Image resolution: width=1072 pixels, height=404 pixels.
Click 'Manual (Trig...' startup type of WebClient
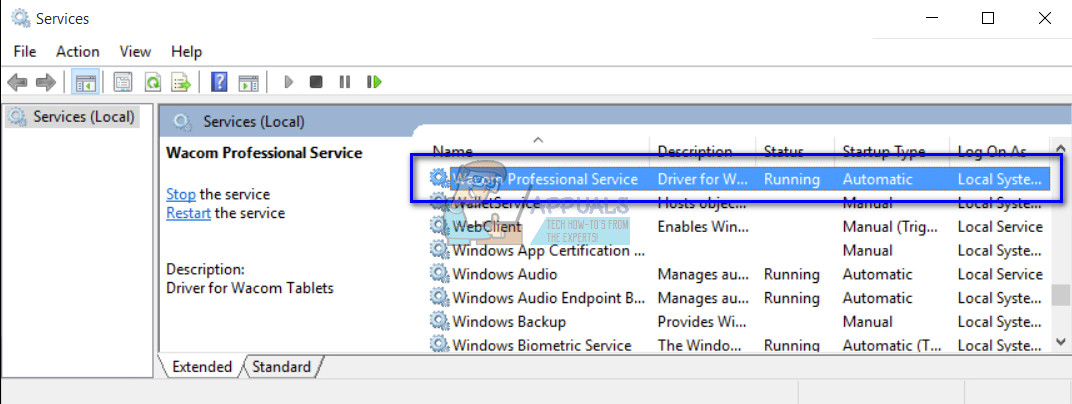(x=889, y=226)
